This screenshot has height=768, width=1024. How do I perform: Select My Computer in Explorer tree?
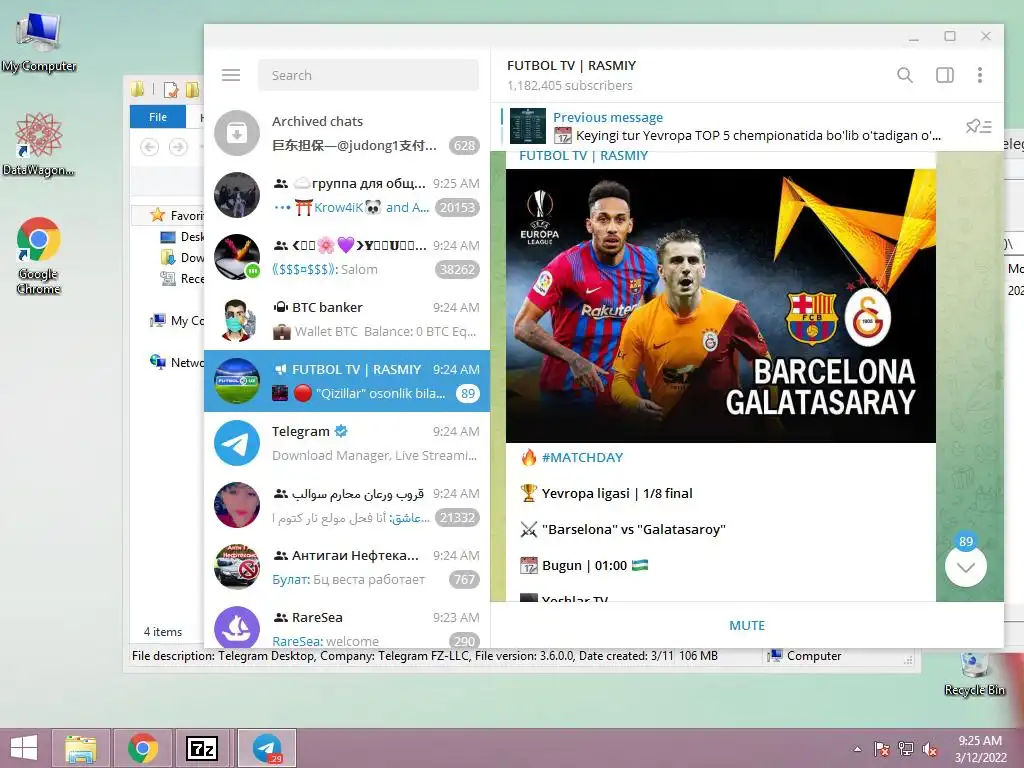click(x=177, y=321)
